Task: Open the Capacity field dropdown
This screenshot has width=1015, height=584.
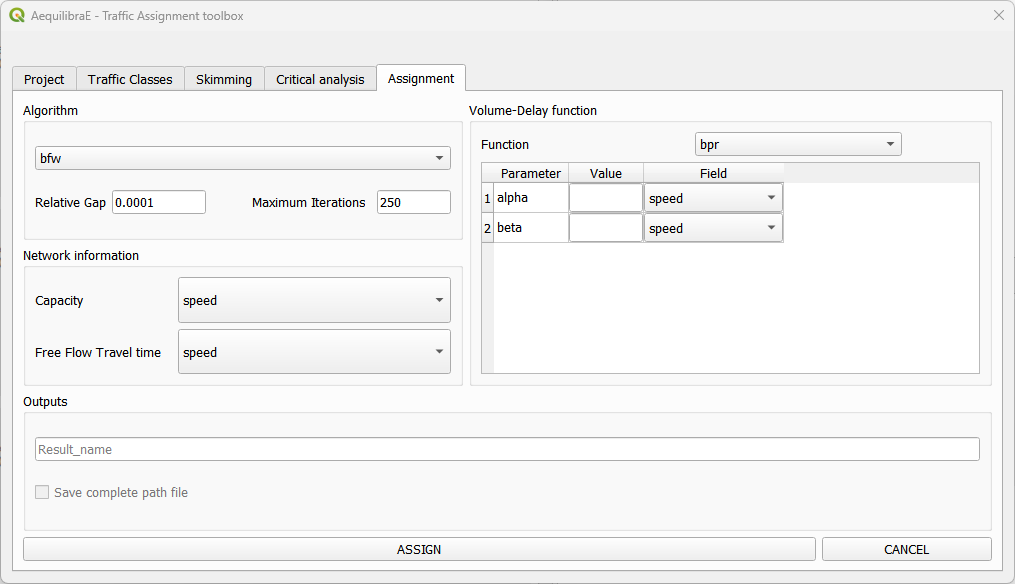Action: pyautogui.click(x=314, y=300)
